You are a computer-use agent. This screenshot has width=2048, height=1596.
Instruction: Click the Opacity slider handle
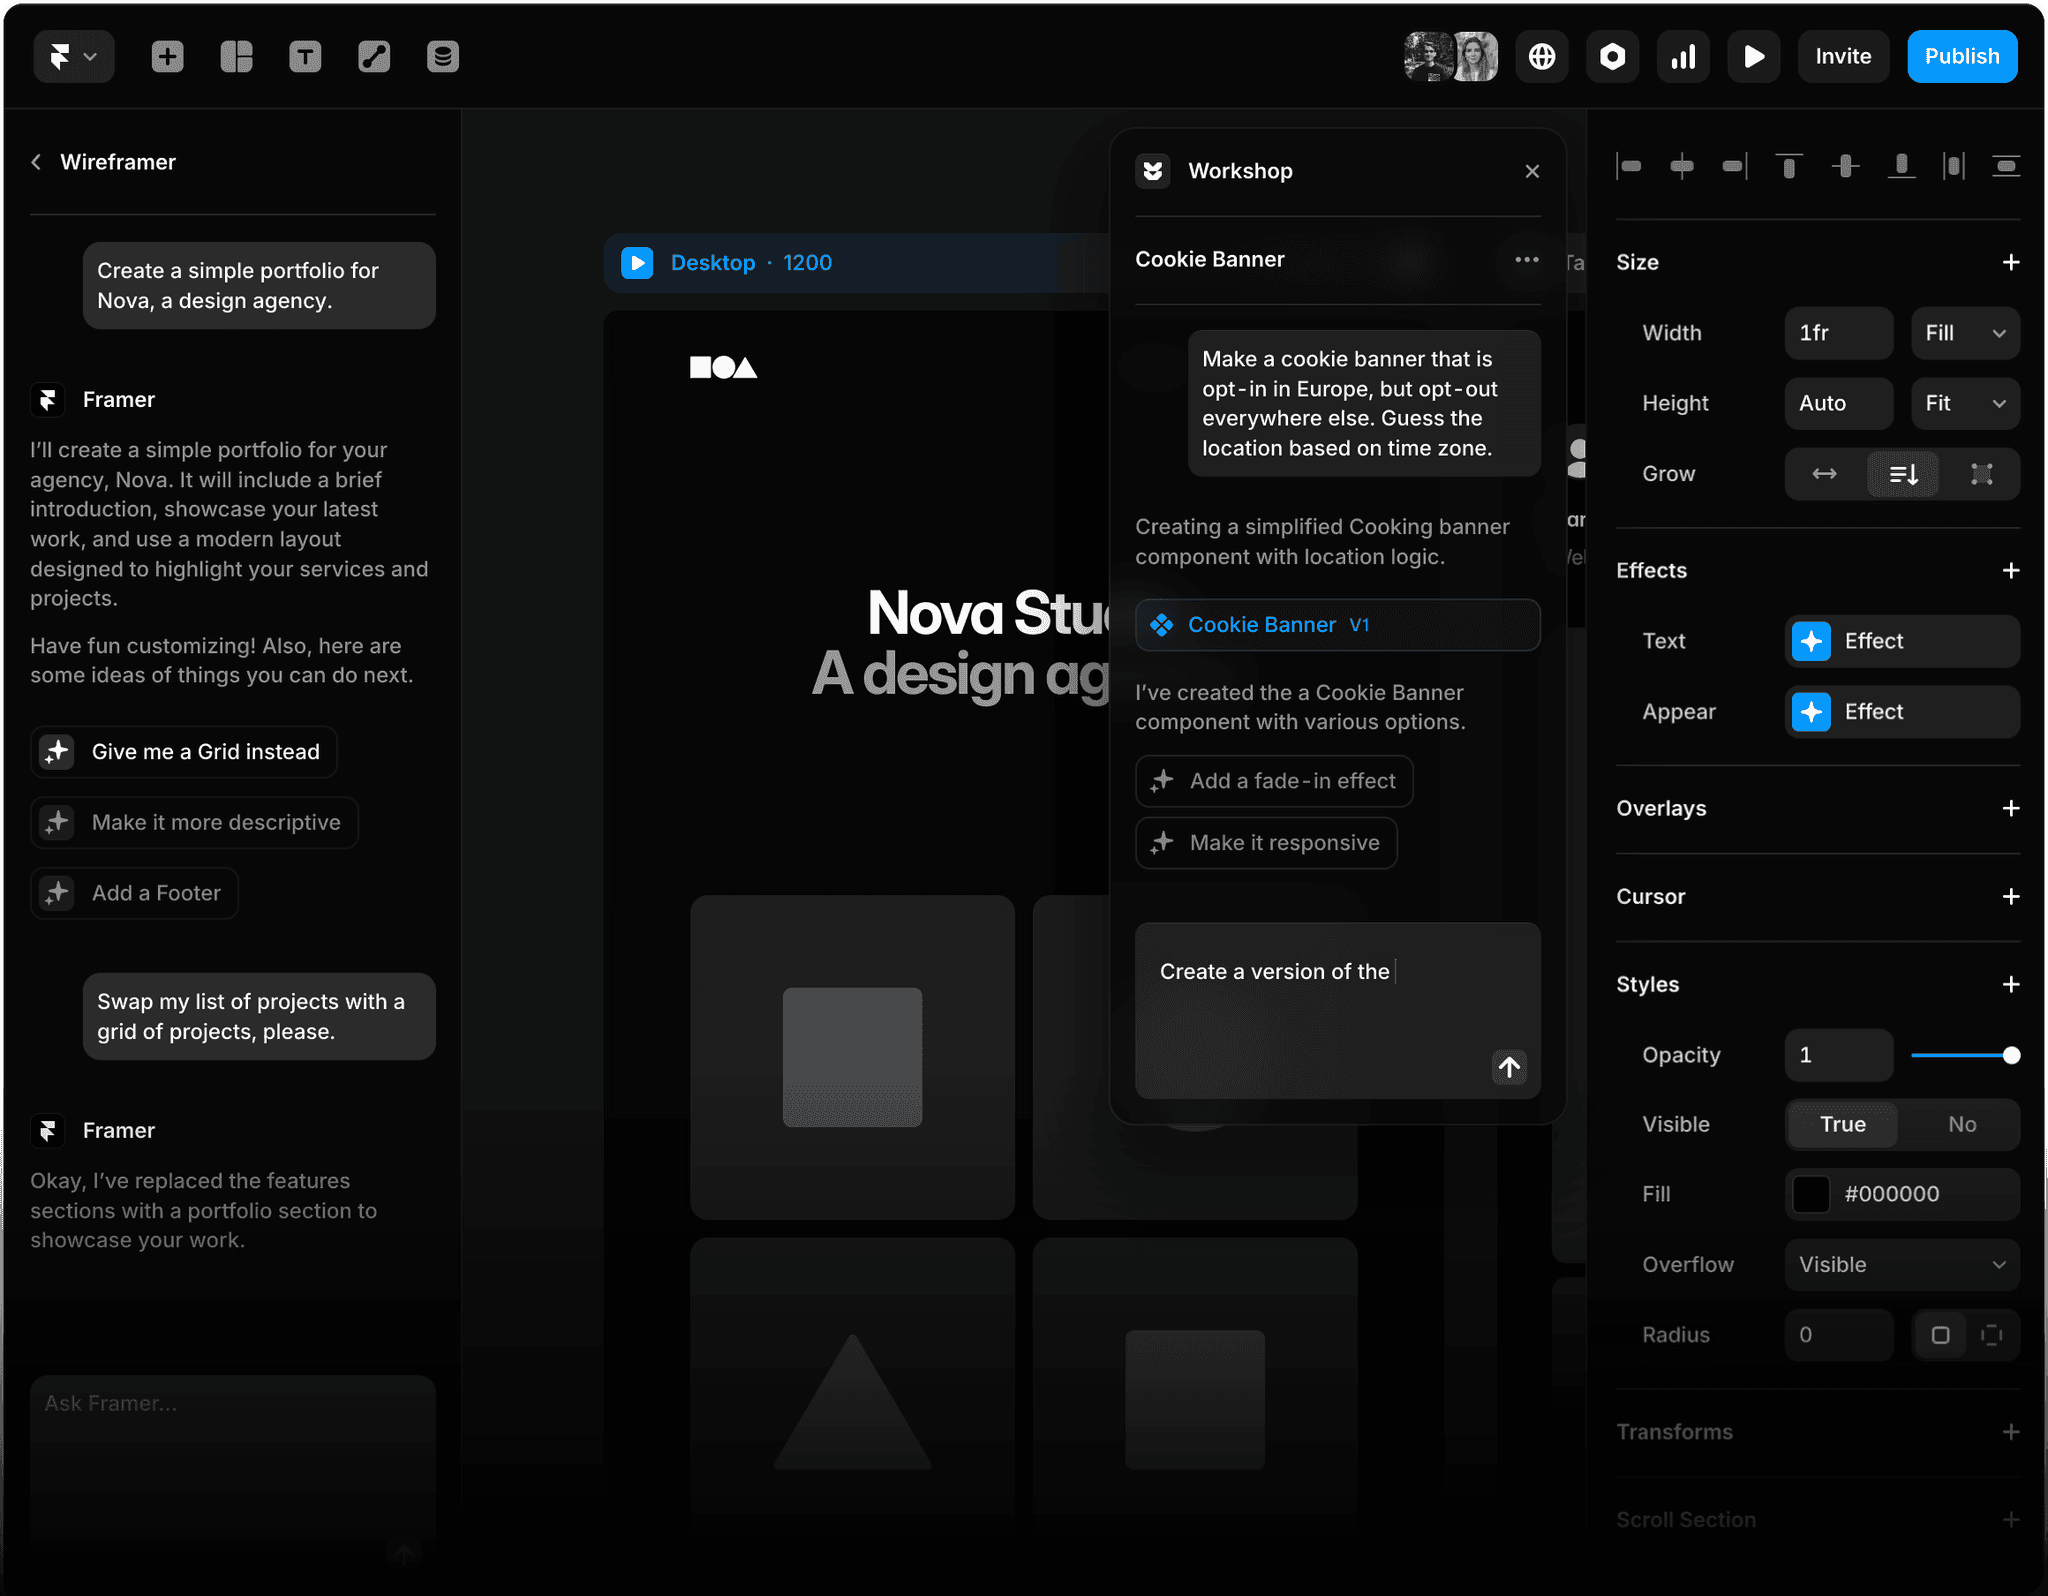click(x=2011, y=1055)
